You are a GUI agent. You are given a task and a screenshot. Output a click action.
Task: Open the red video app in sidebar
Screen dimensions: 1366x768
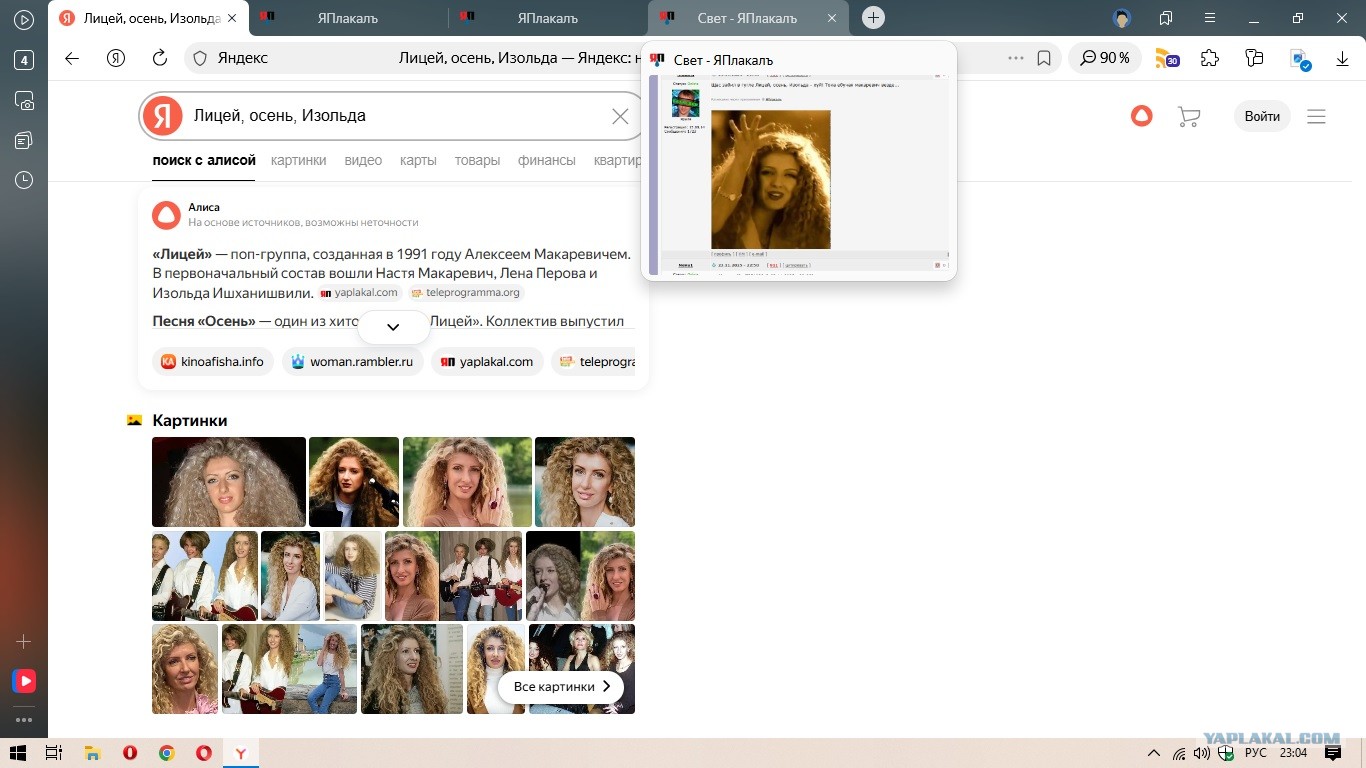24,681
